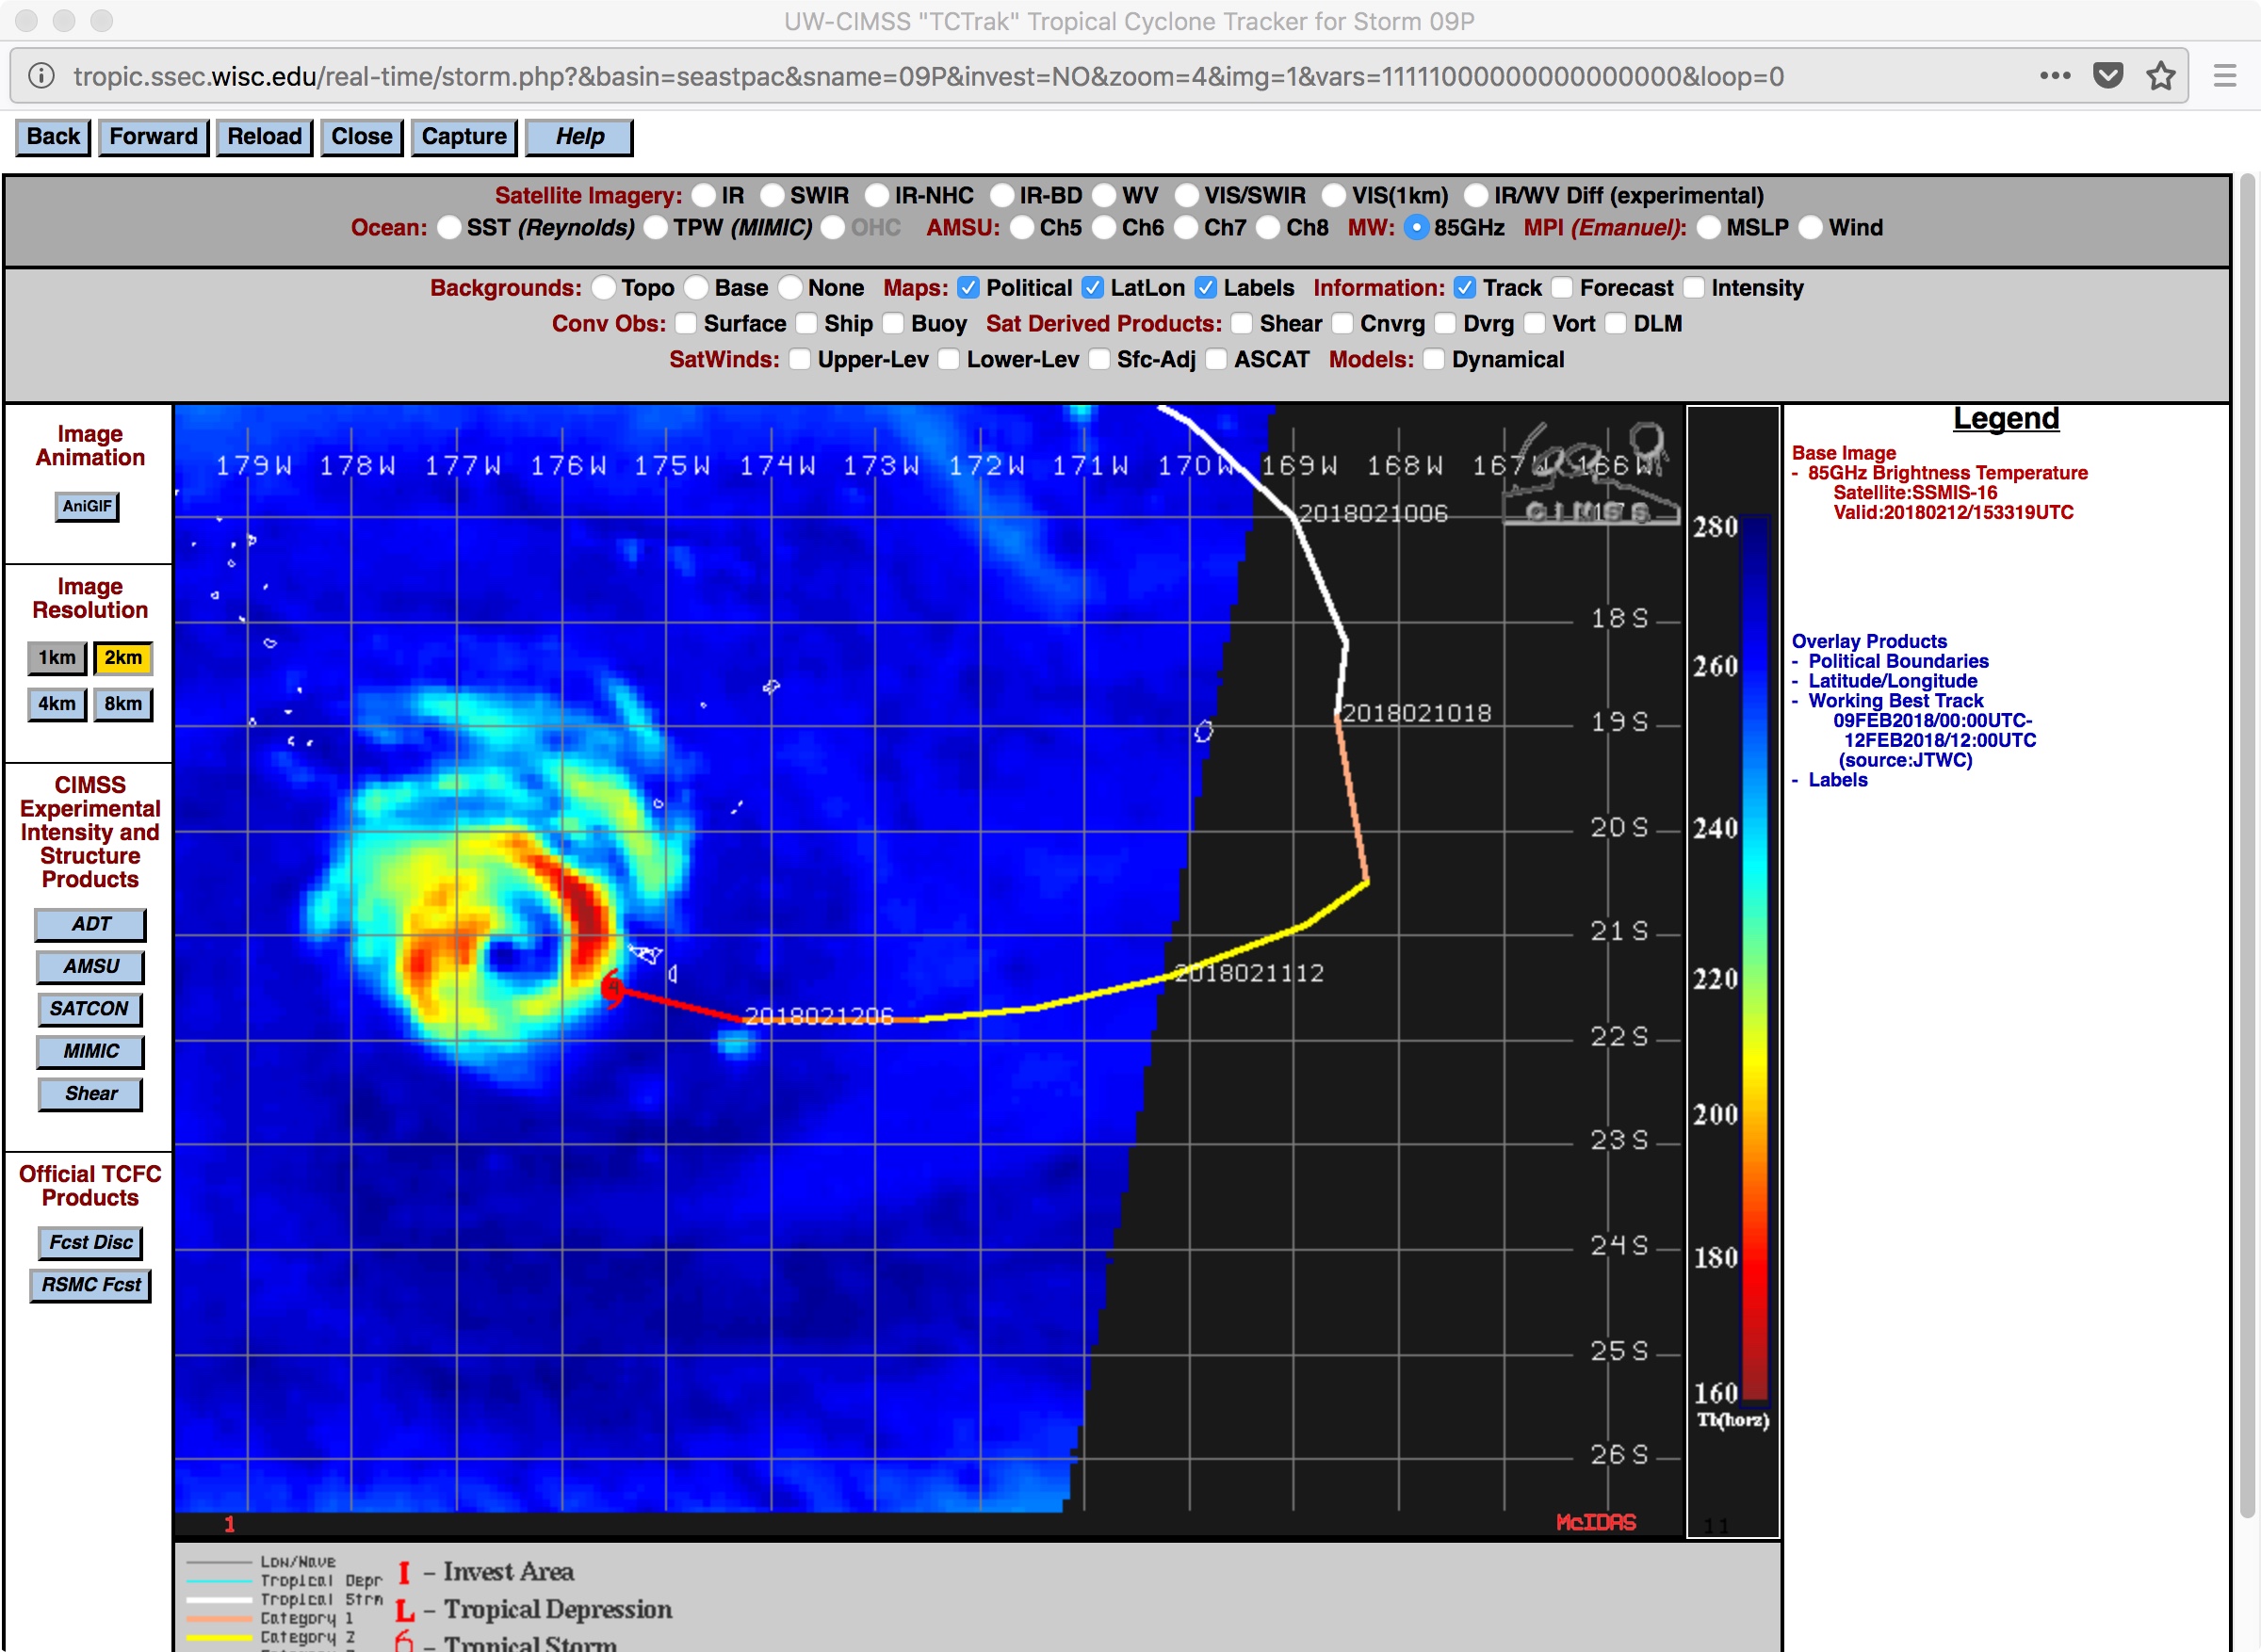This screenshot has height=1652, width=2261.
Task: Set image resolution to 1km
Action: [x=57, y=658]
